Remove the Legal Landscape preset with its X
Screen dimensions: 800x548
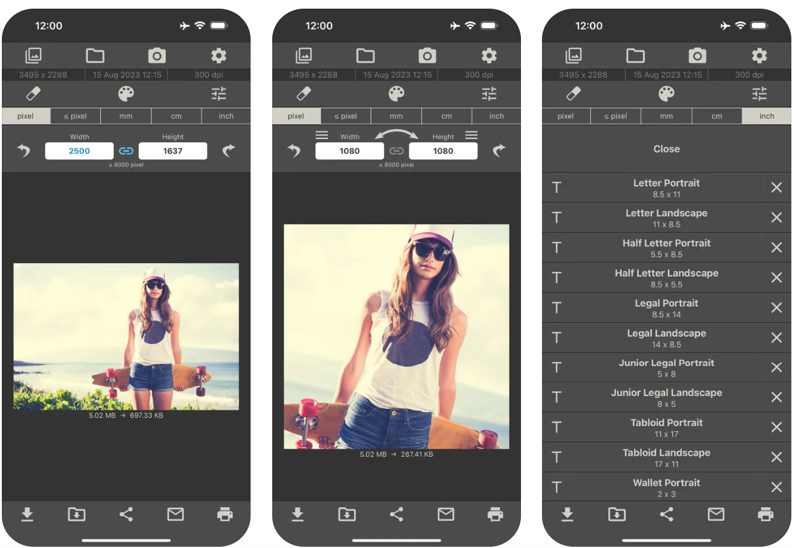pyautogui.click(x=776, y=338)
